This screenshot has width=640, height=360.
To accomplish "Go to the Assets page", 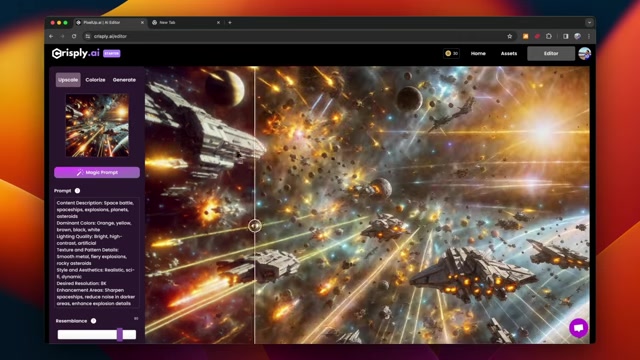I will [x=509, y=53].
